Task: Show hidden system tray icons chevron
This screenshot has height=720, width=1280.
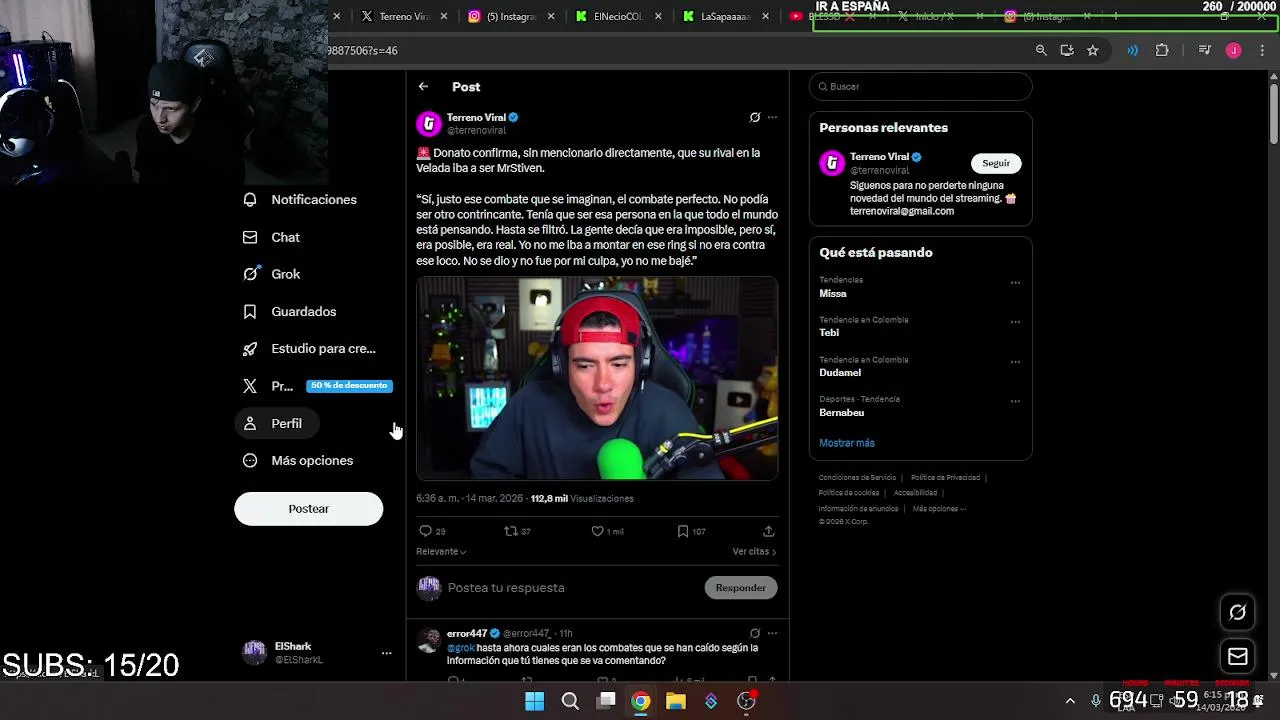Action: pos(1070,701)
